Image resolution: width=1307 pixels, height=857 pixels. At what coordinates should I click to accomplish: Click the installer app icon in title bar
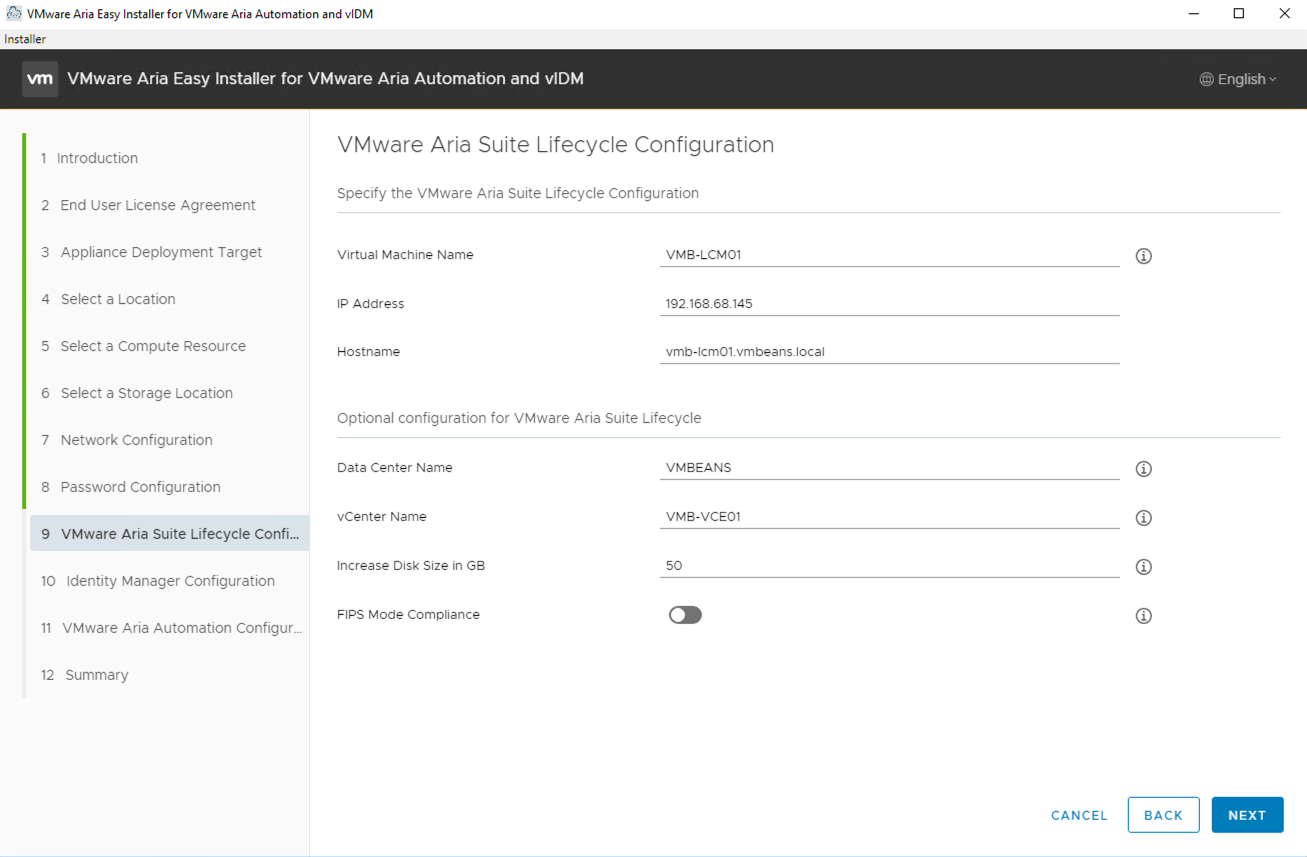click(13, 14)
